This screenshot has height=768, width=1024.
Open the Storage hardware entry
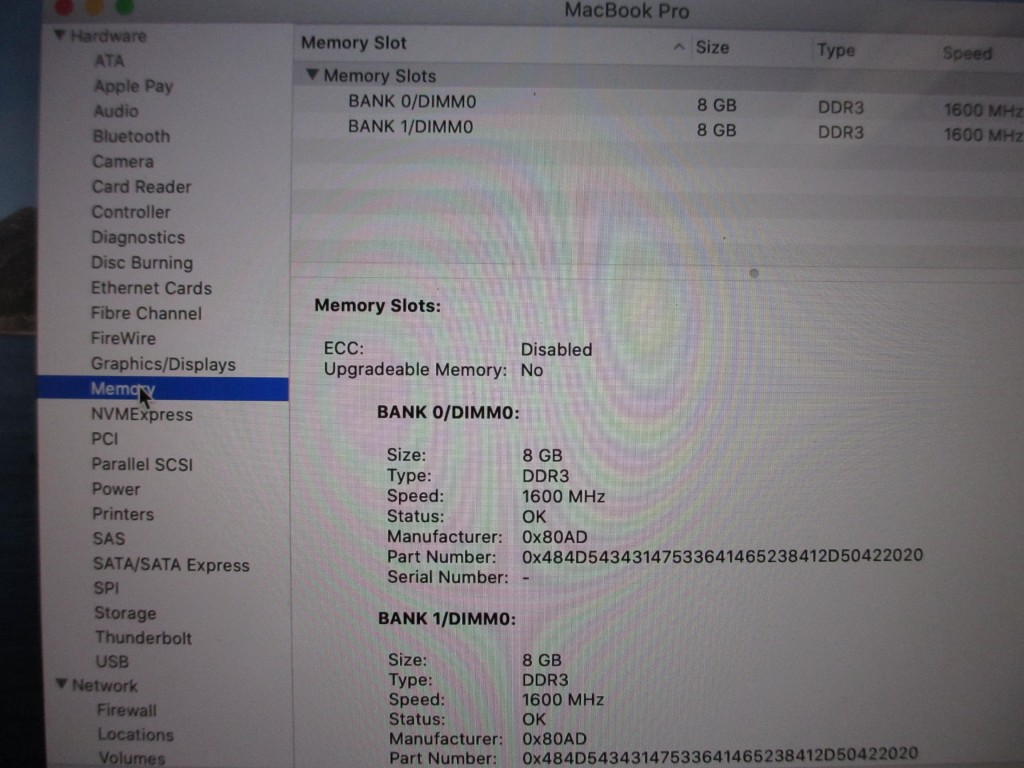click(125, 613)
